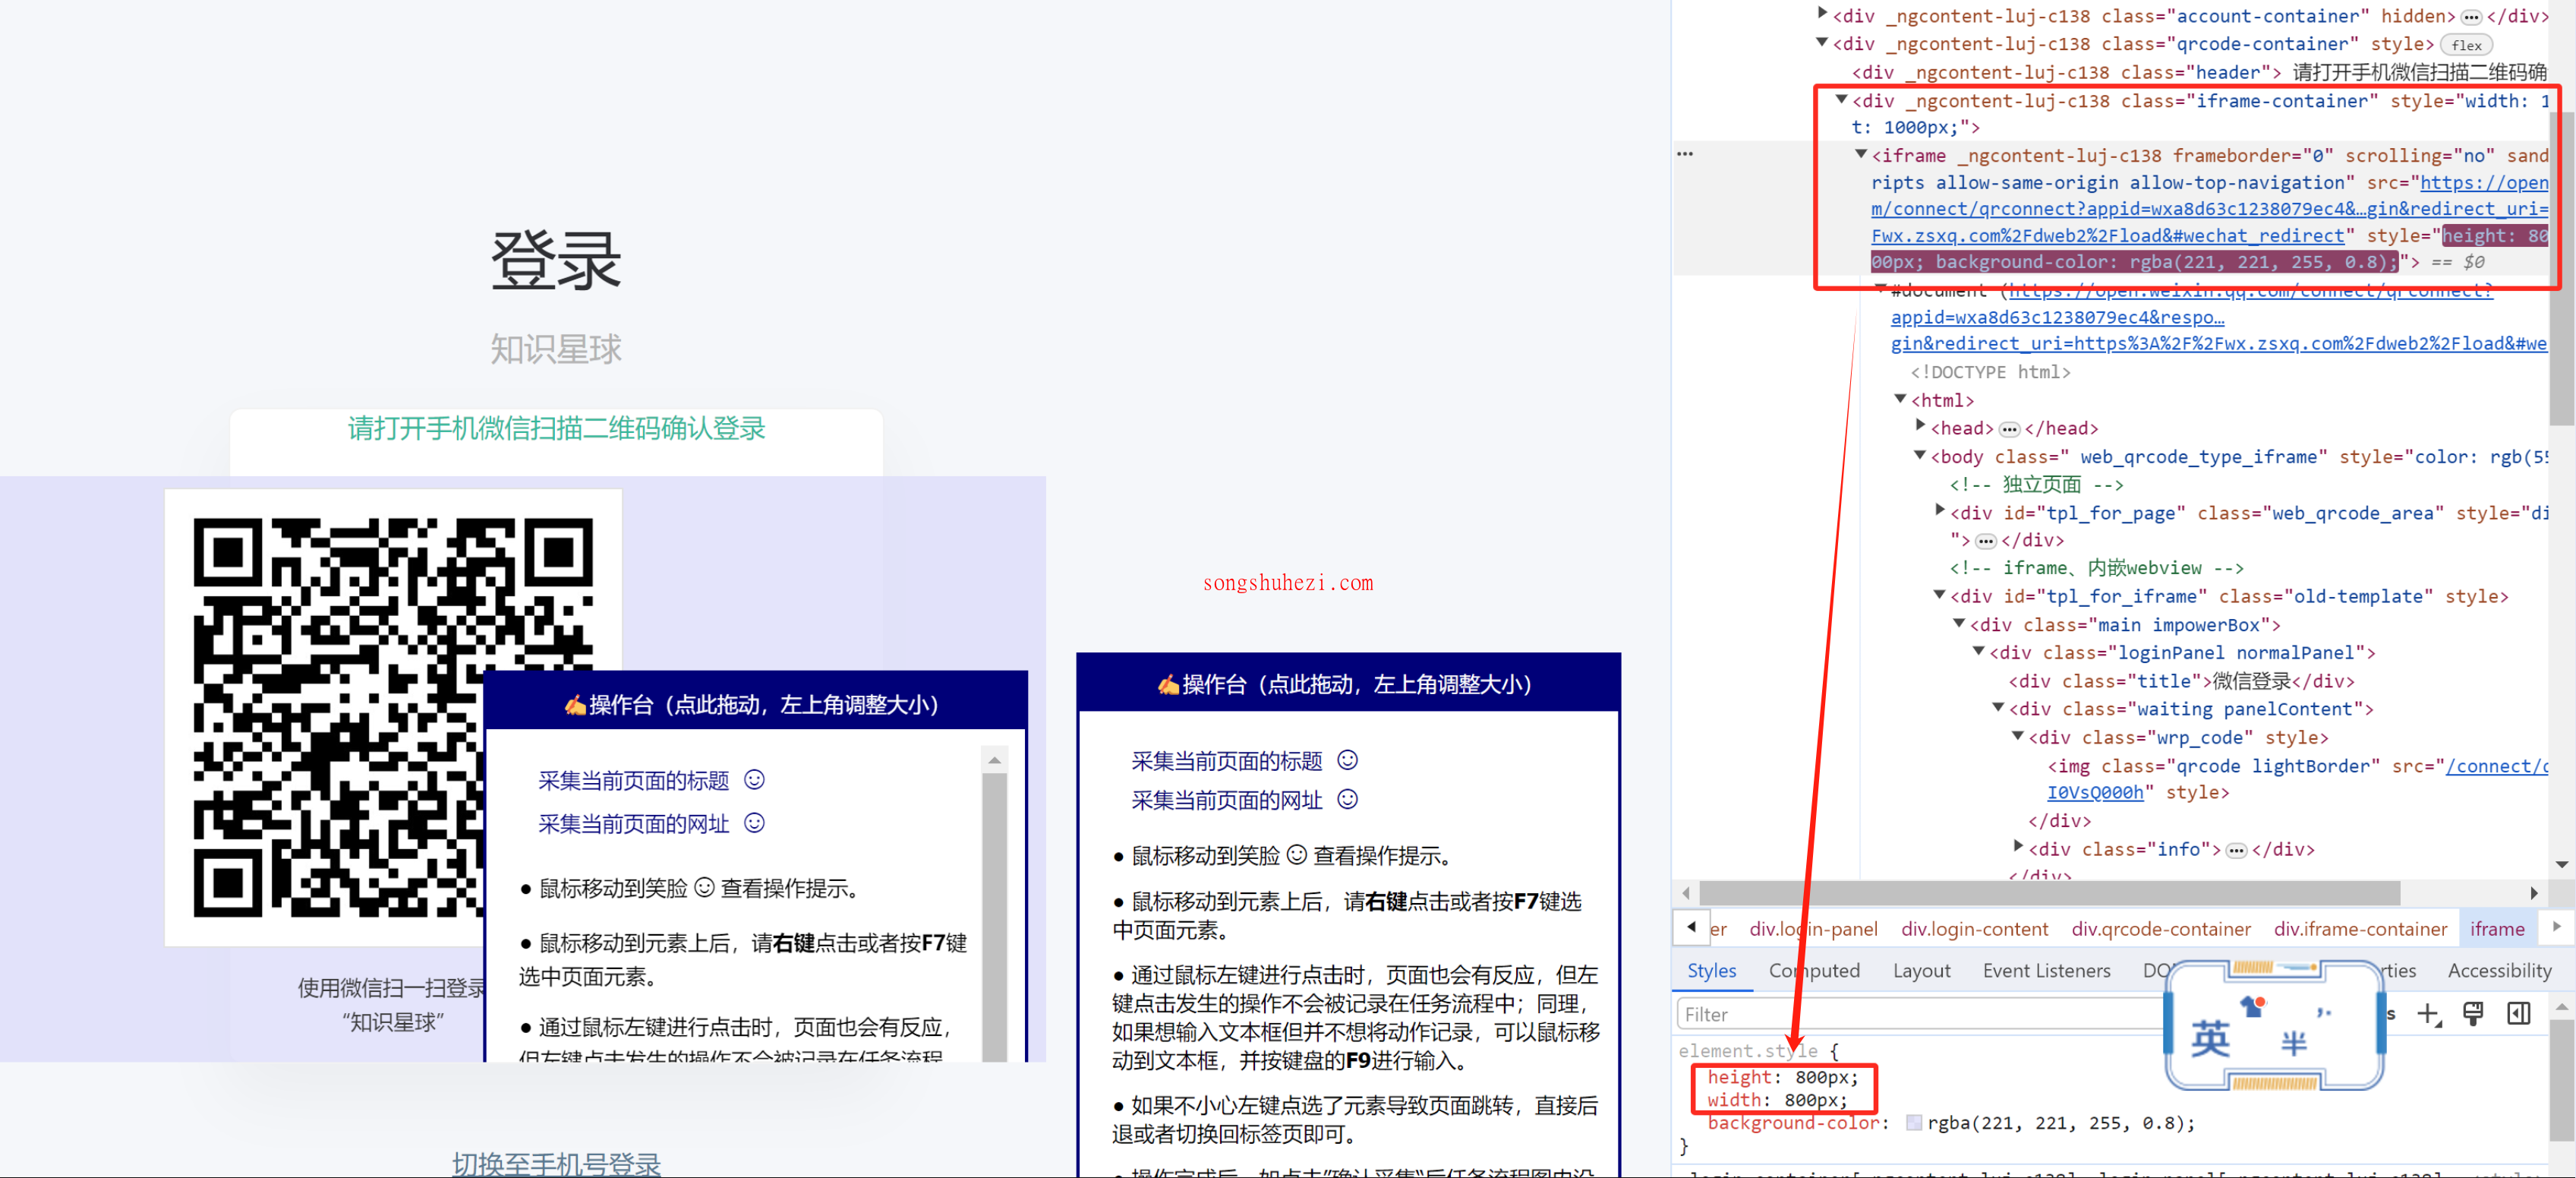Viewport: 2576px width, 1178px height.
Task: Click the WeChat login QR code image
Action: click(x=393, y=716)
